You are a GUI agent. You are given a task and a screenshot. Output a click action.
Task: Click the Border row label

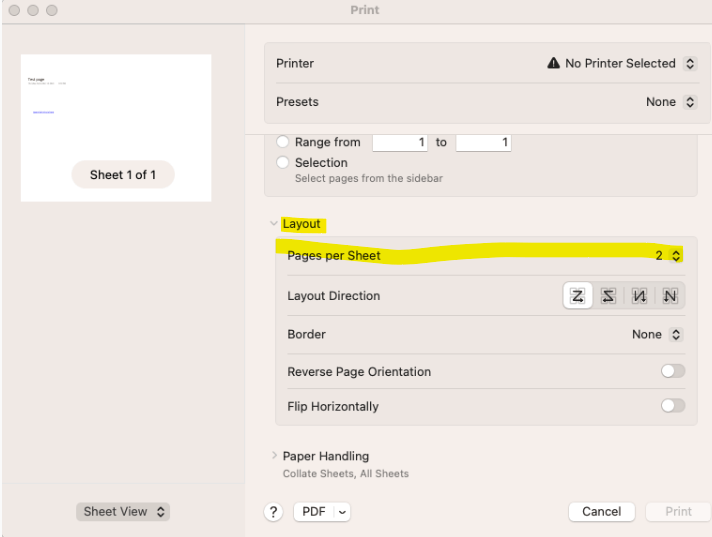307,335
